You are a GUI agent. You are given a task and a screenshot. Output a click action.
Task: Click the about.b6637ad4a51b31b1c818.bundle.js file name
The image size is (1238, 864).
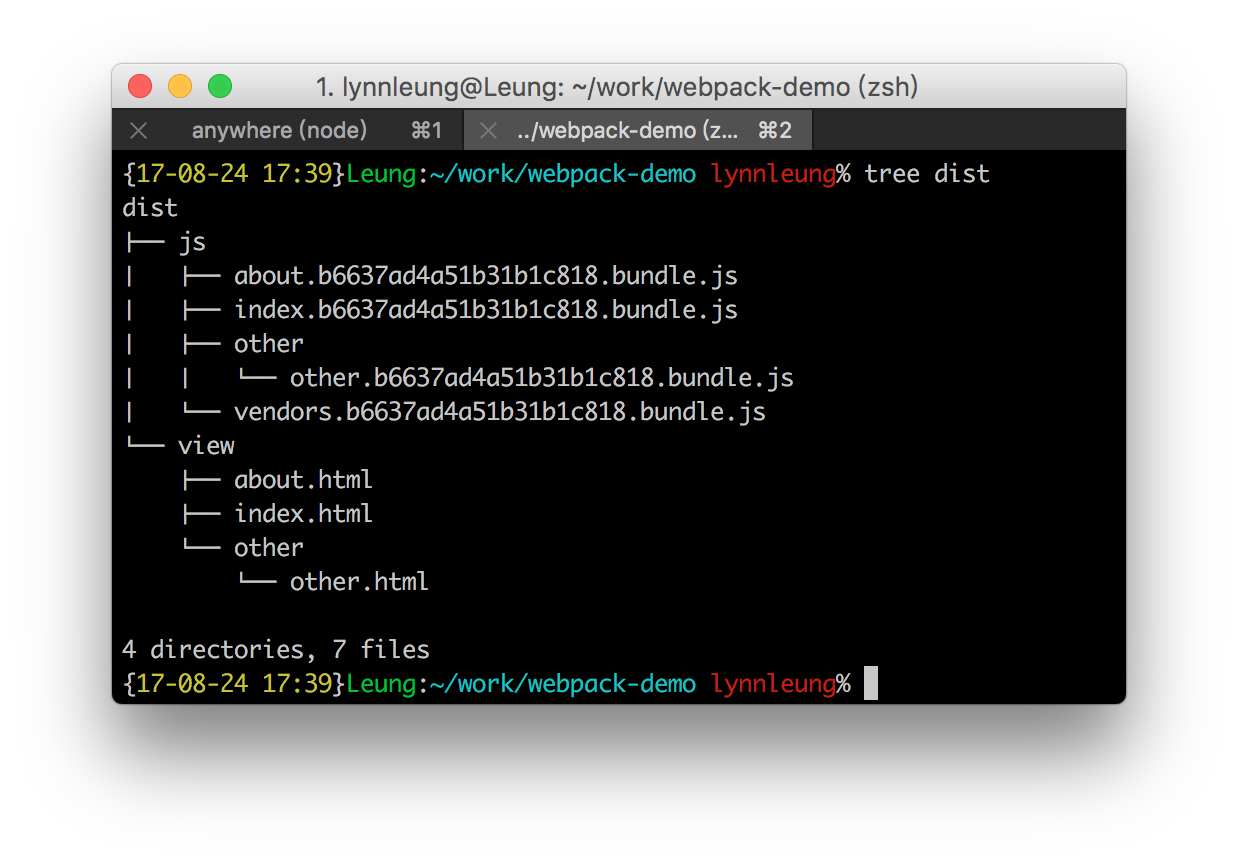point(486,276)
